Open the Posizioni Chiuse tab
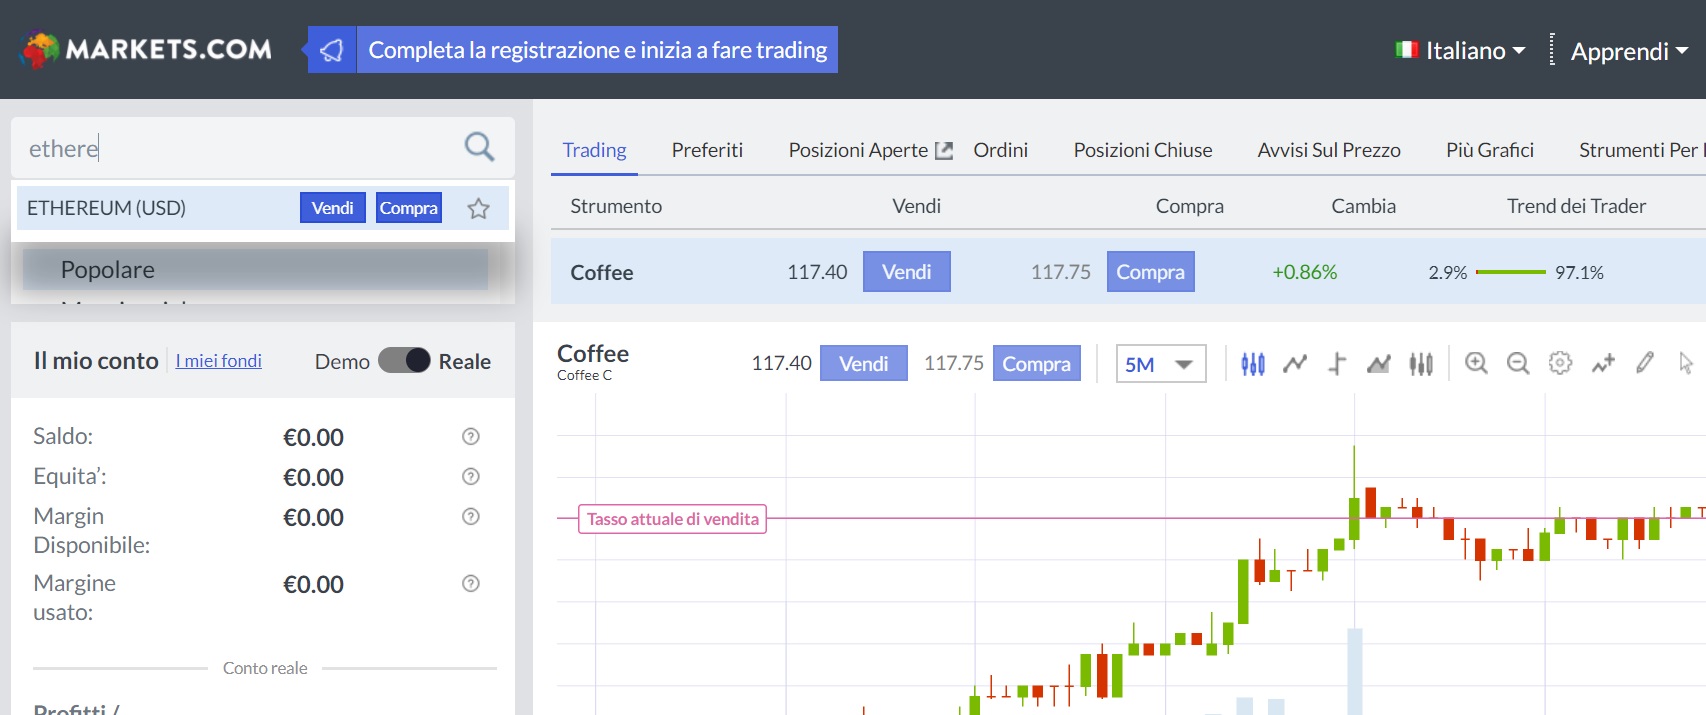This screenshot has height=715, width=1706. (x=1142, y=150)
